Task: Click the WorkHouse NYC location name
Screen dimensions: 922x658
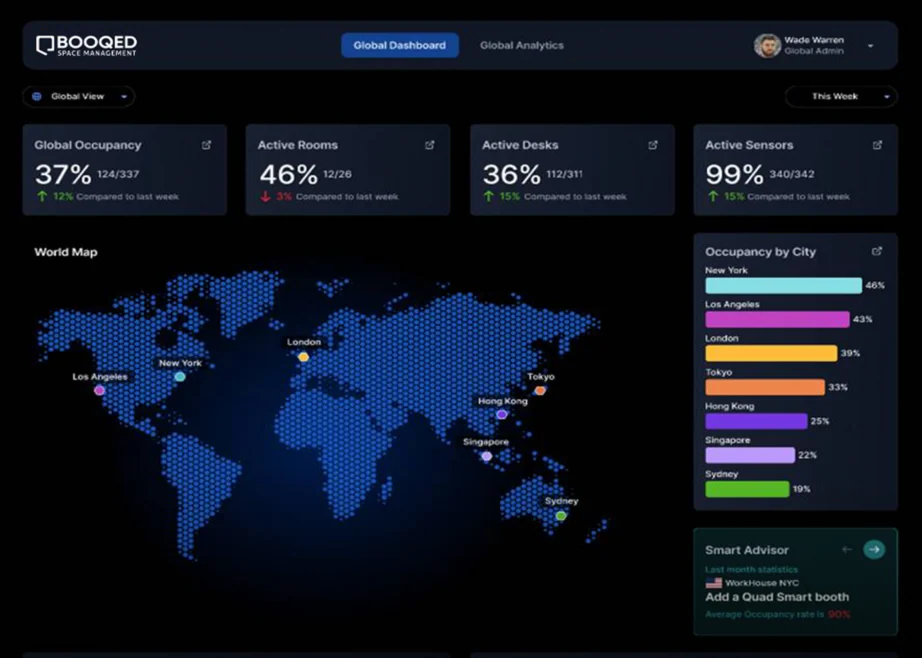Action: 762,583
